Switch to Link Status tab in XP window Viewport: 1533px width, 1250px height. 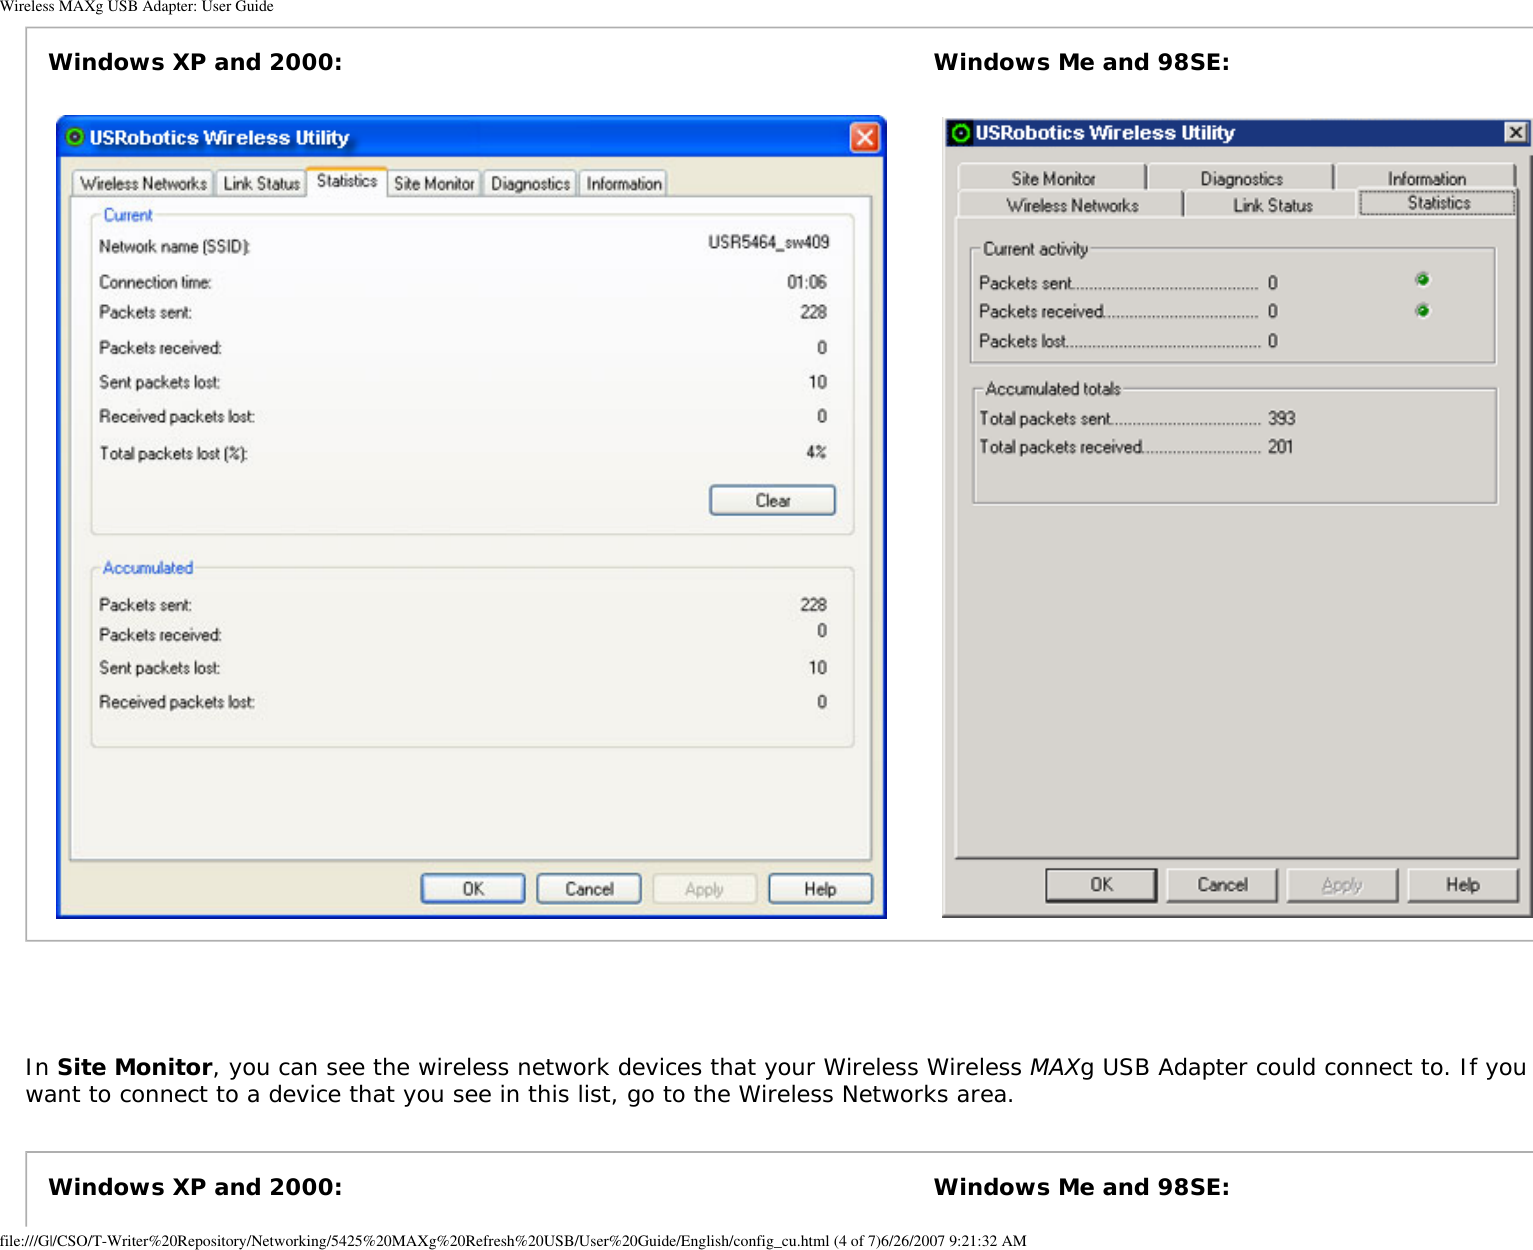[261, 184]
